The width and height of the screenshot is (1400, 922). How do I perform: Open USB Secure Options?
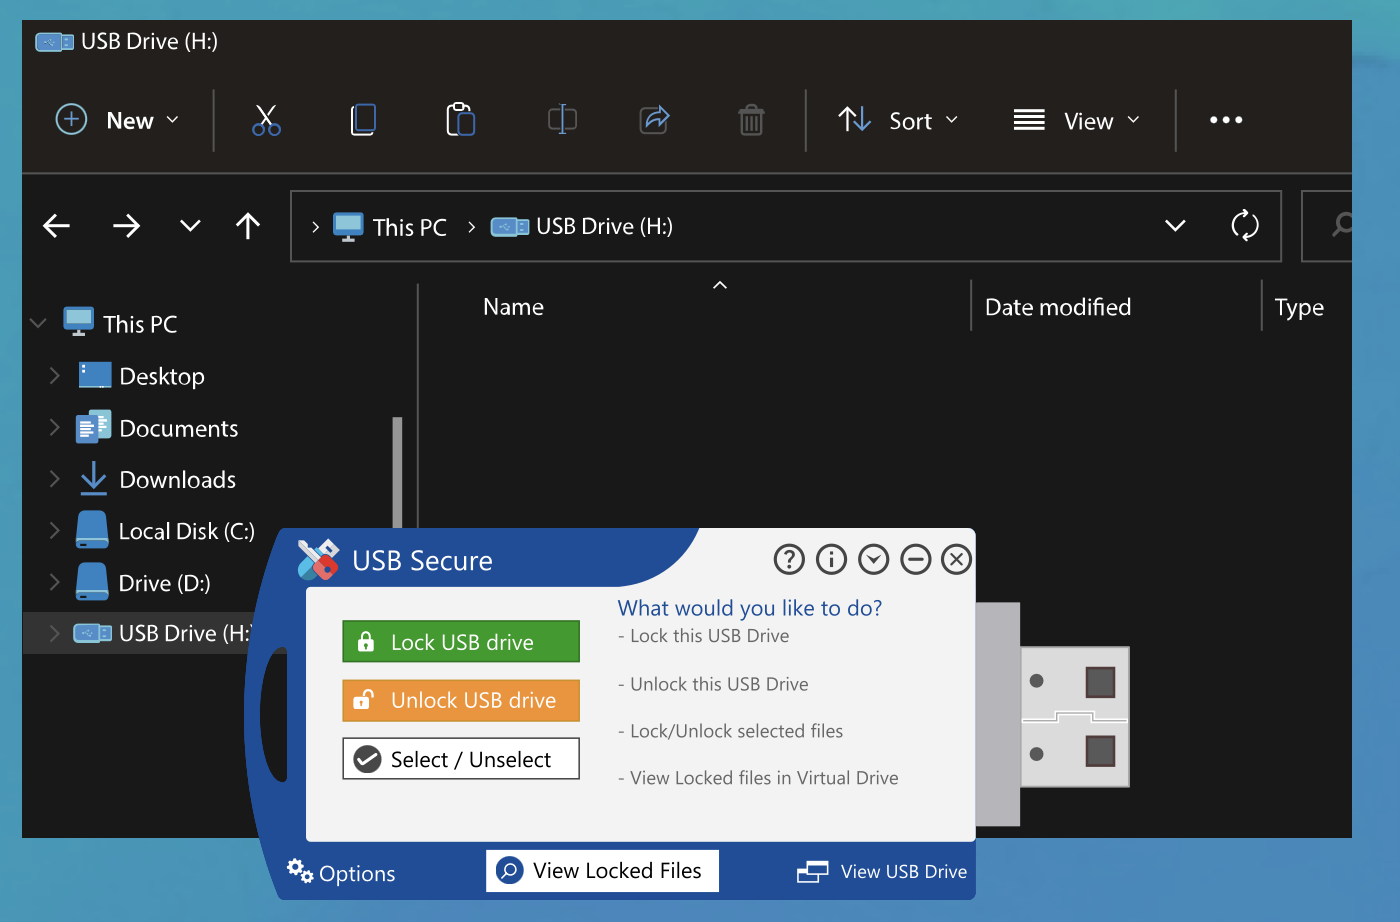pos(341,873)
